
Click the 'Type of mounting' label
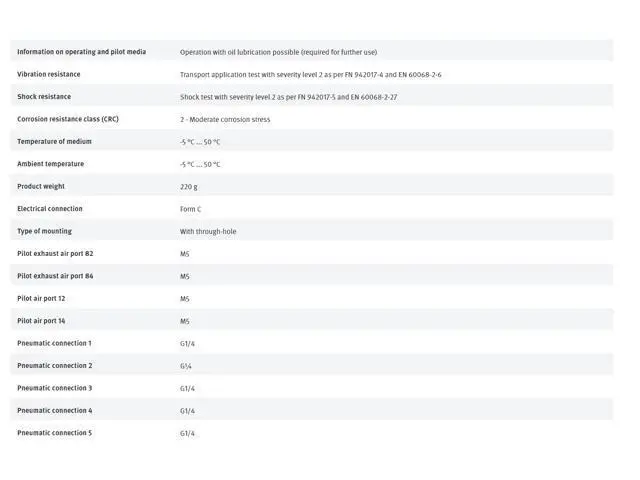click(x=43, y=231)
